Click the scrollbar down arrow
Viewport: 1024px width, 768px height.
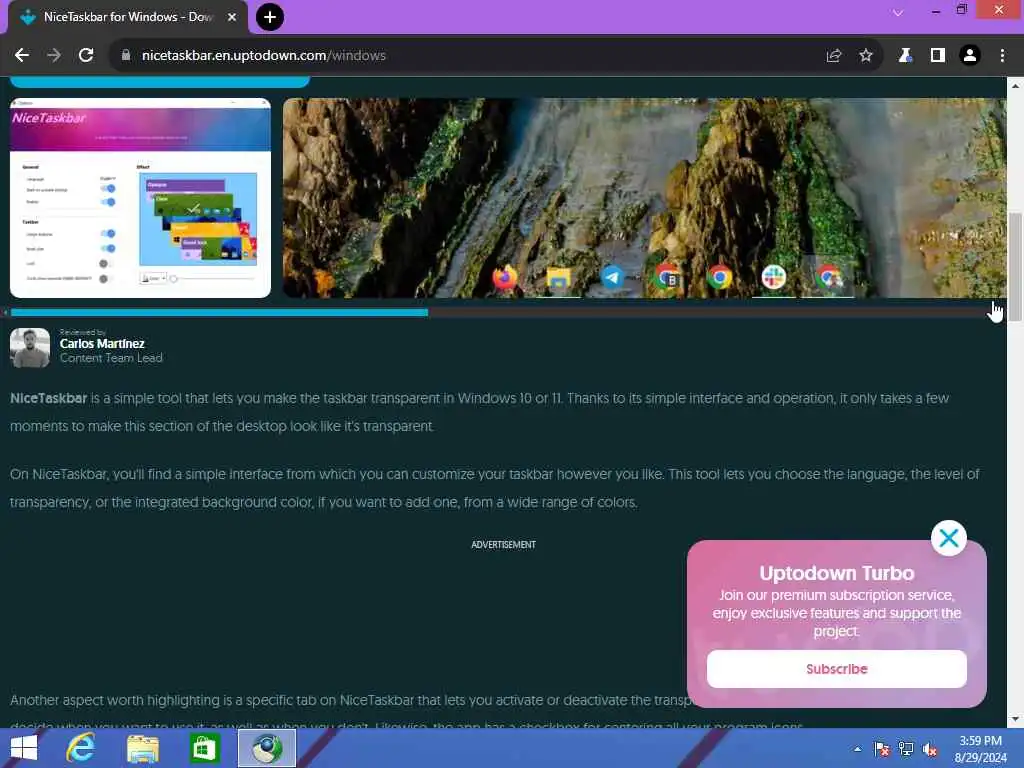(x=1015, y=719)
